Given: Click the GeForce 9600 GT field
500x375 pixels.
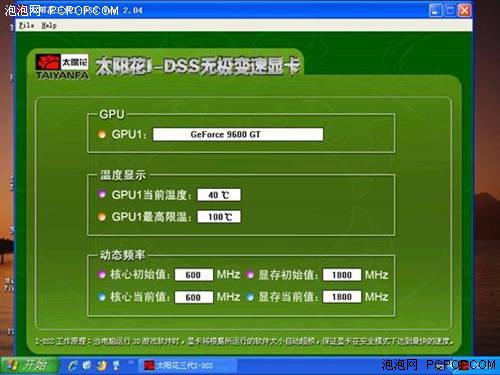Looking at the screenshot, I should 238,134.
